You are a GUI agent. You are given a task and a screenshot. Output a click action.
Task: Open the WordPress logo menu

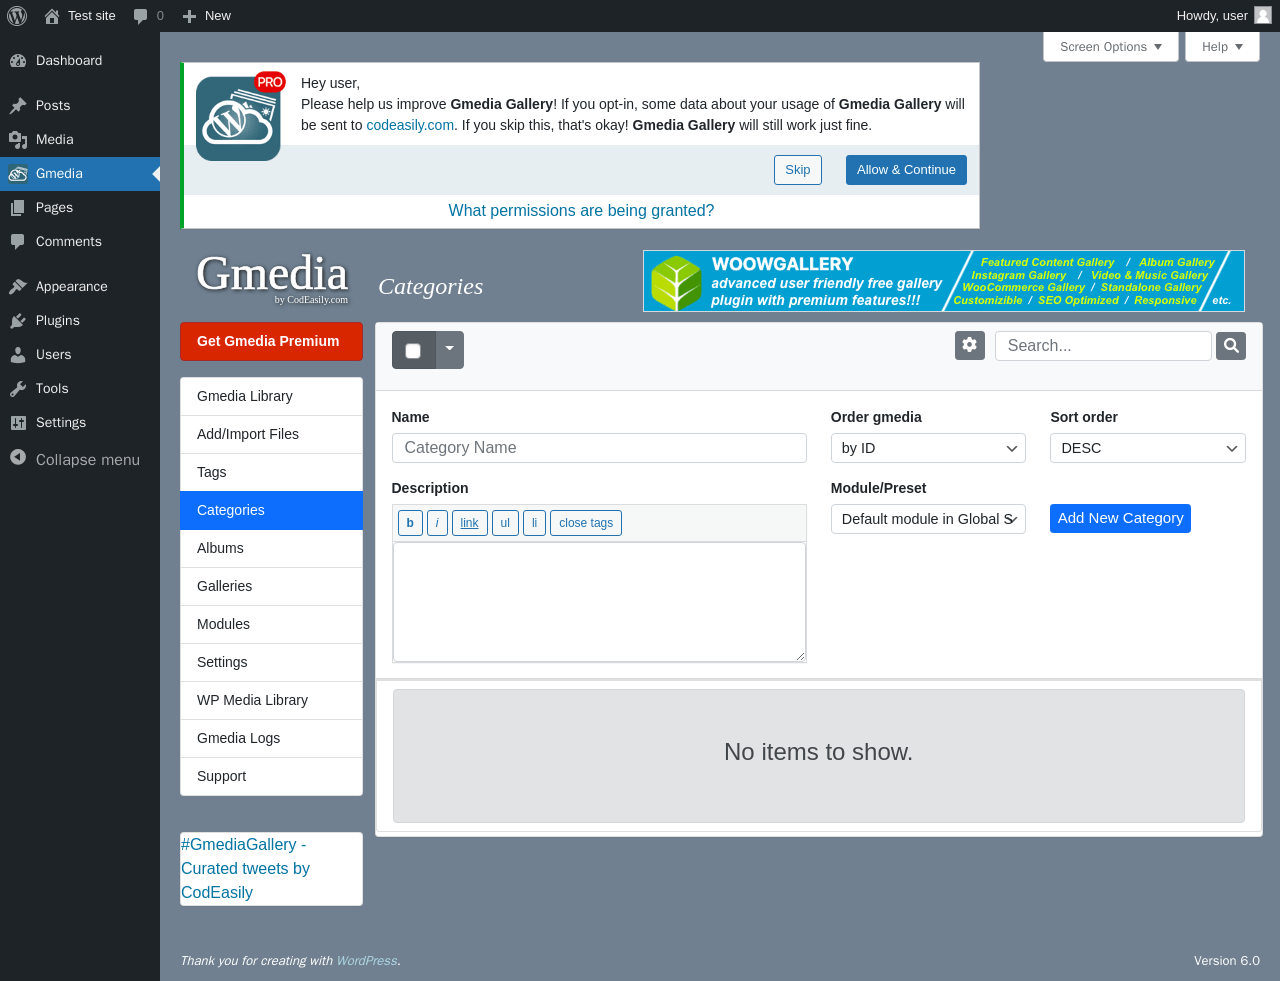point(17,16)
